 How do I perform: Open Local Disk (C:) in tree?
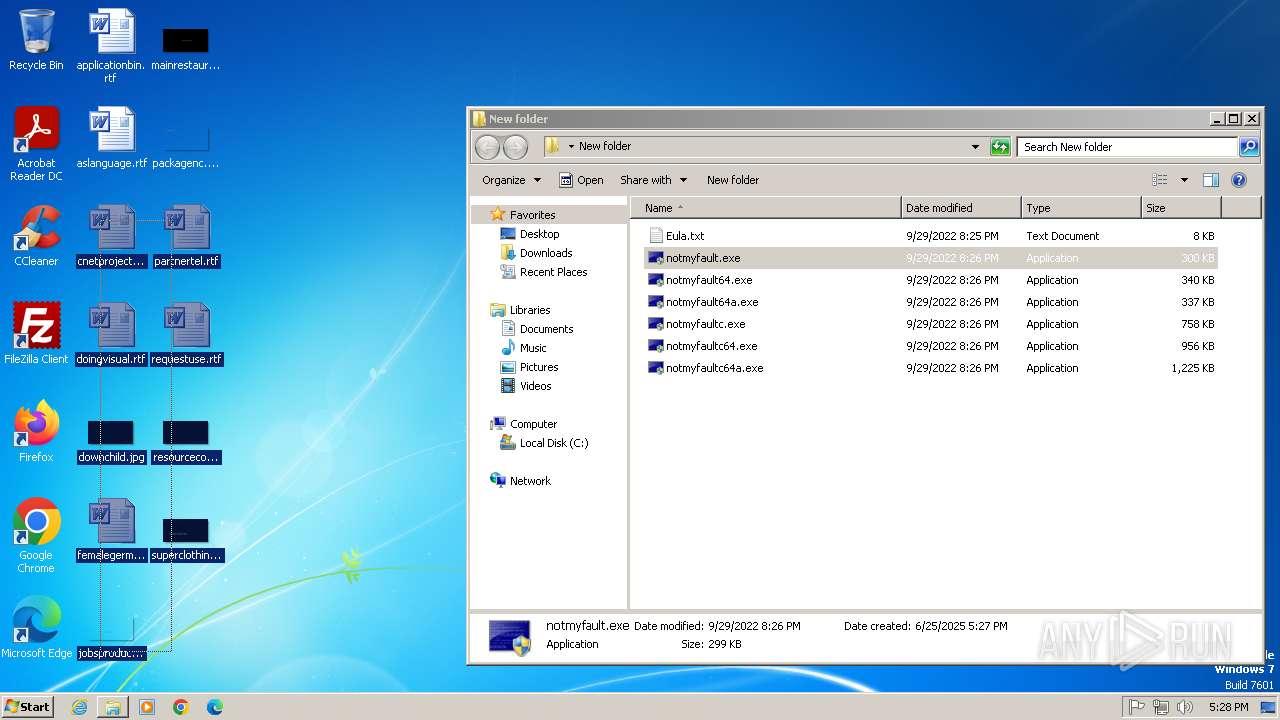point(553,443)
